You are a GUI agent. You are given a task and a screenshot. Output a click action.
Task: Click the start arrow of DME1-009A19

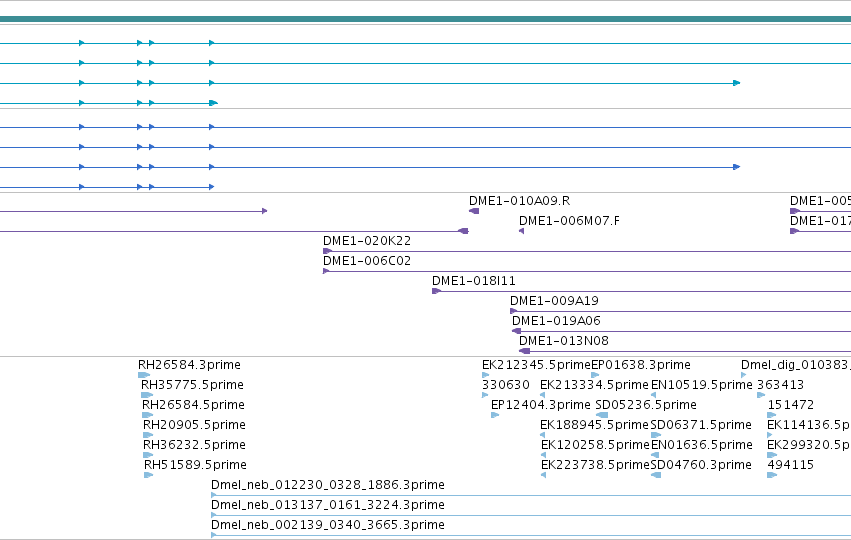tap(513, 312)
